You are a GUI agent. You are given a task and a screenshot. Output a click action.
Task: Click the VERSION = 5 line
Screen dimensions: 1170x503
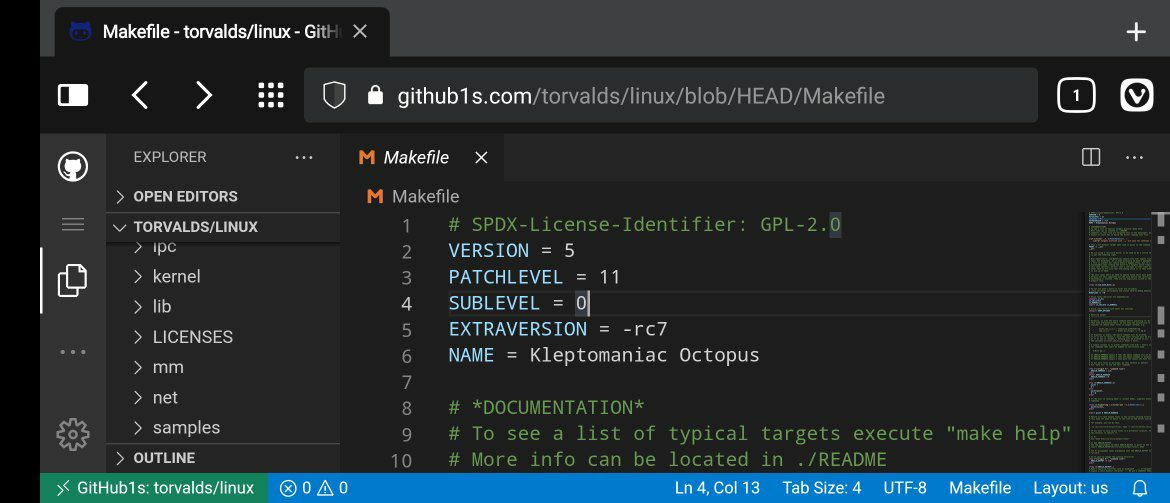[511, 251]
